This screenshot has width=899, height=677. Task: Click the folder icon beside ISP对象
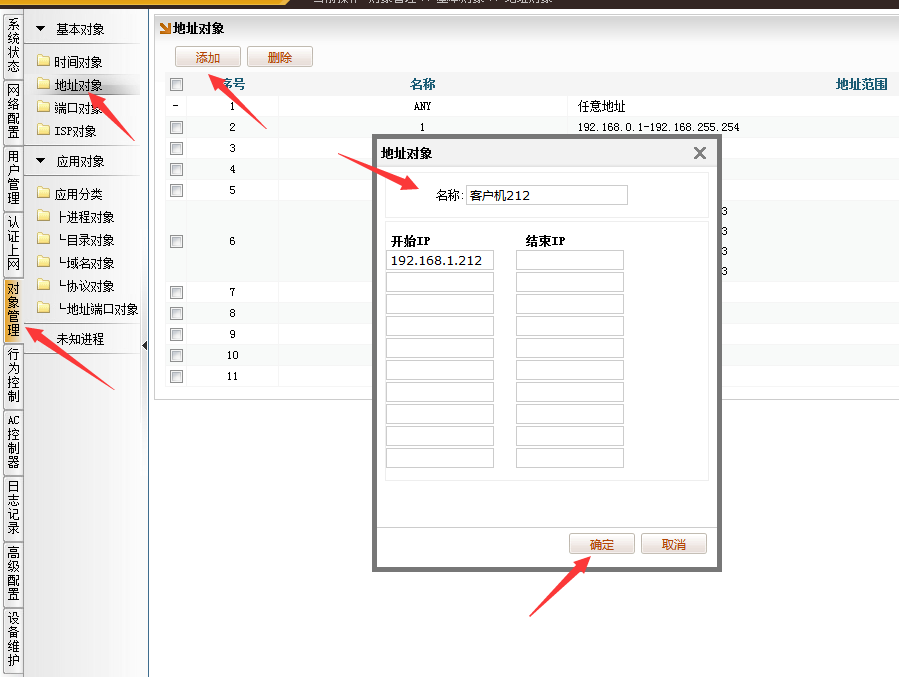coord(43,130)
